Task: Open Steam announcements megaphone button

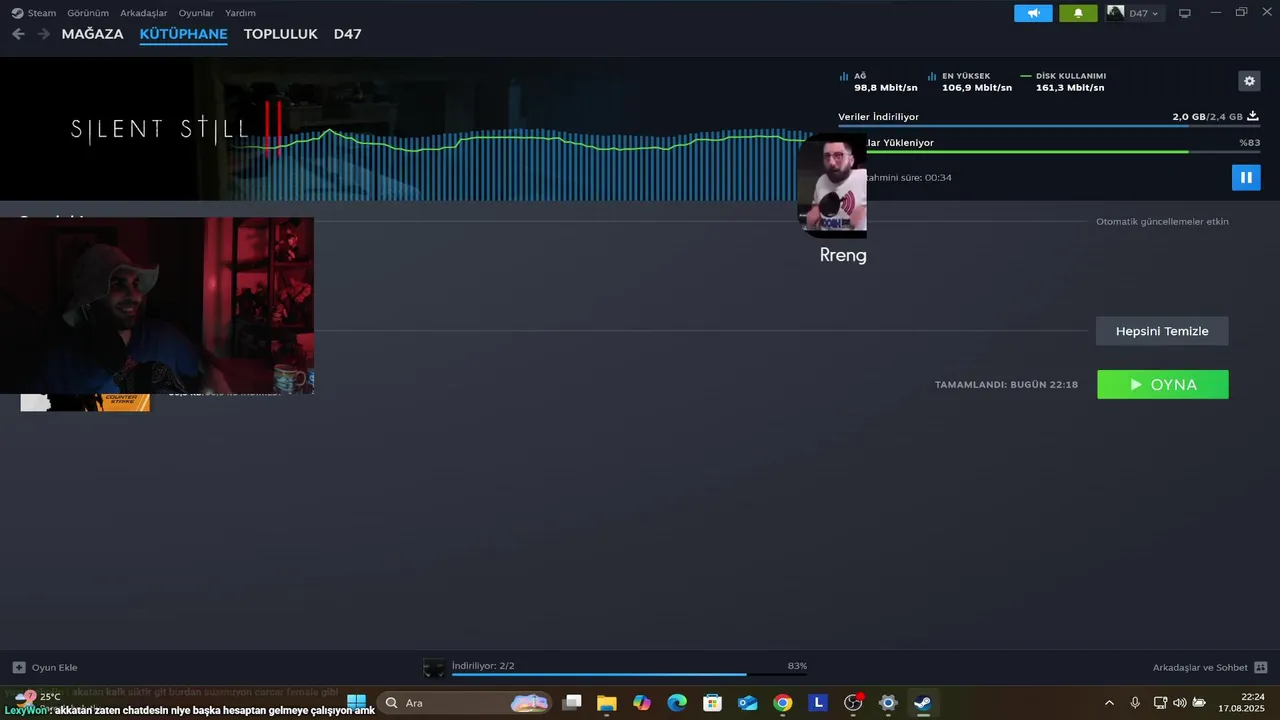Action: coord(1033,13)
